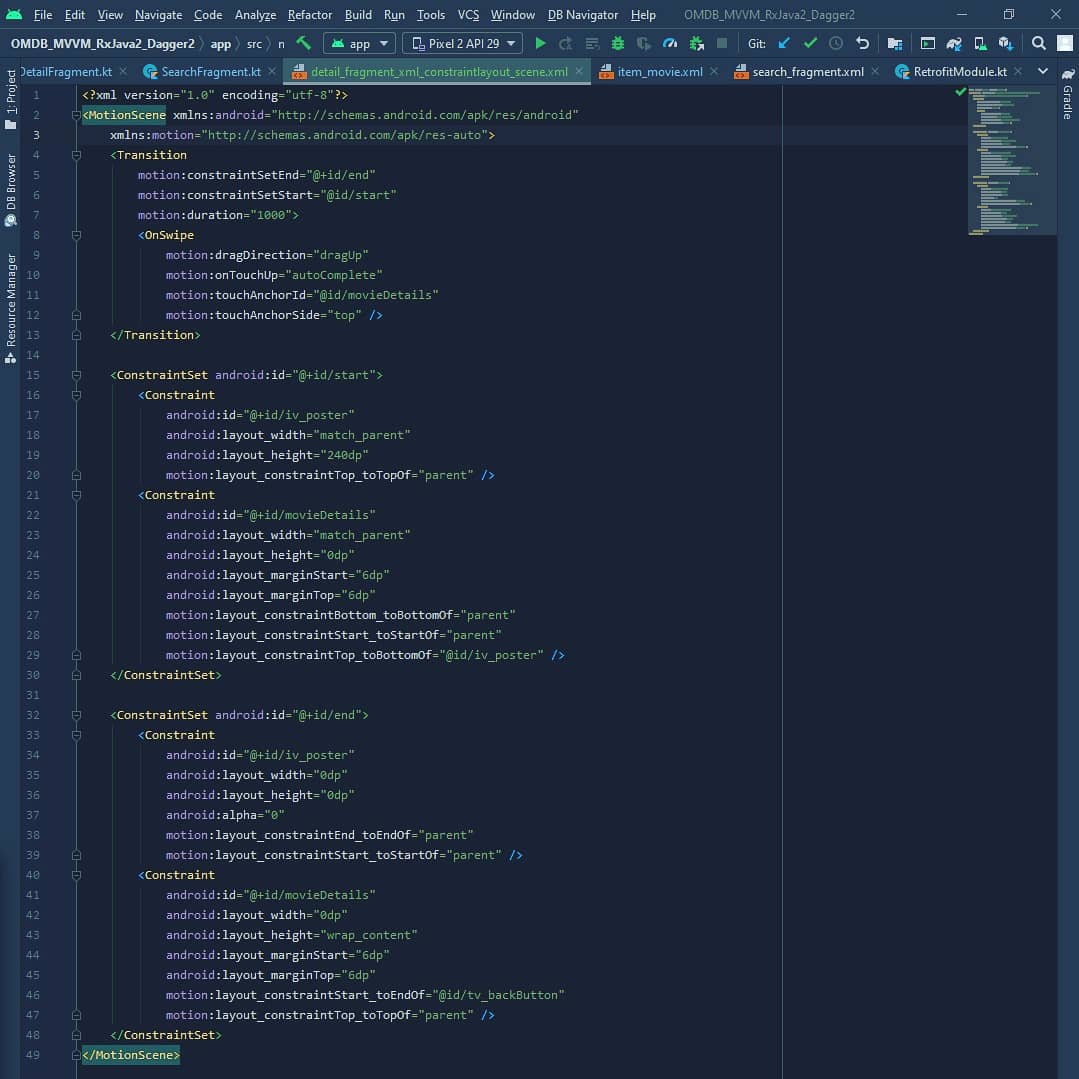Click Sync Project with Gradle Files icon

(x=954, y=43)
